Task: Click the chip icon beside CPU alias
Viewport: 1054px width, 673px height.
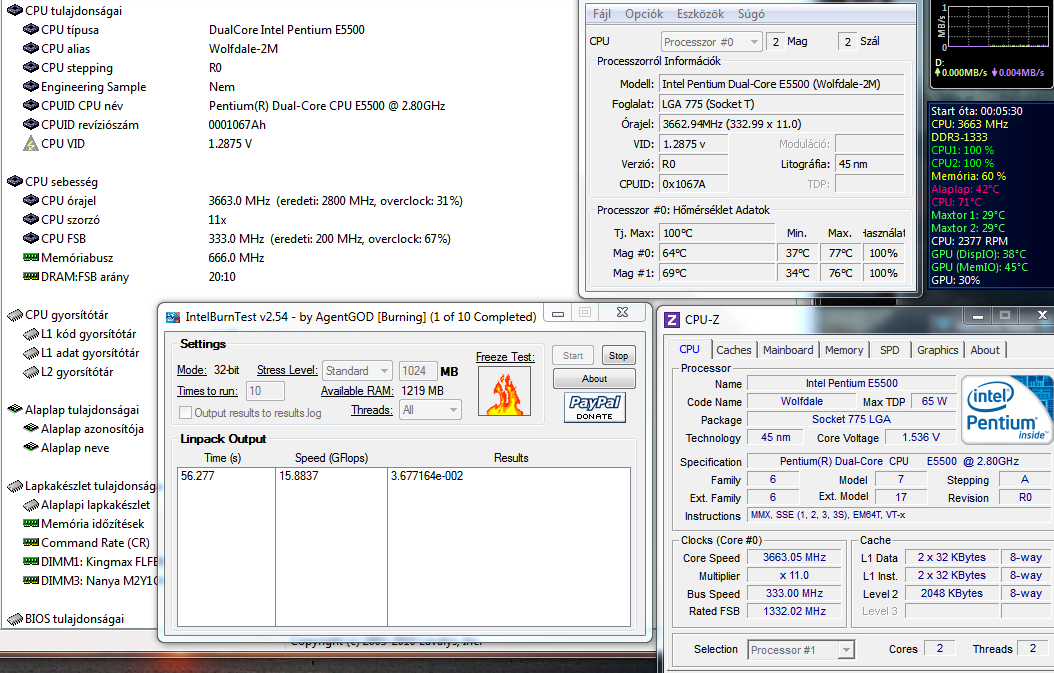Action: point(31,48)
